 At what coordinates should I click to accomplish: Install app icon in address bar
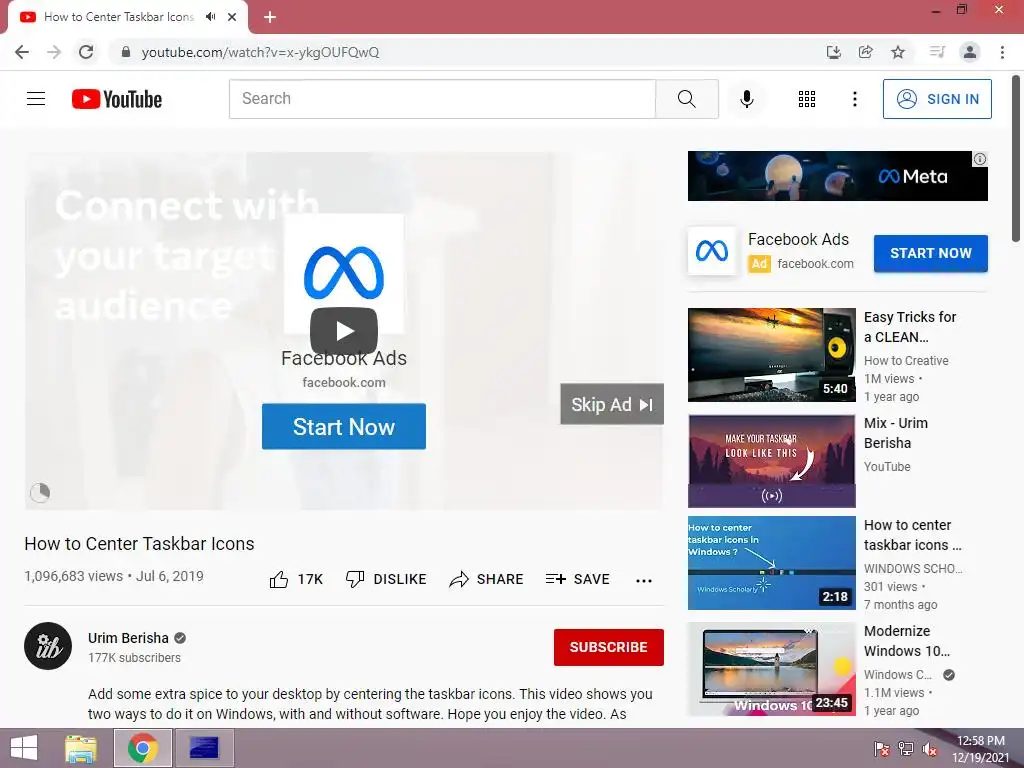(x=833, y=52)
